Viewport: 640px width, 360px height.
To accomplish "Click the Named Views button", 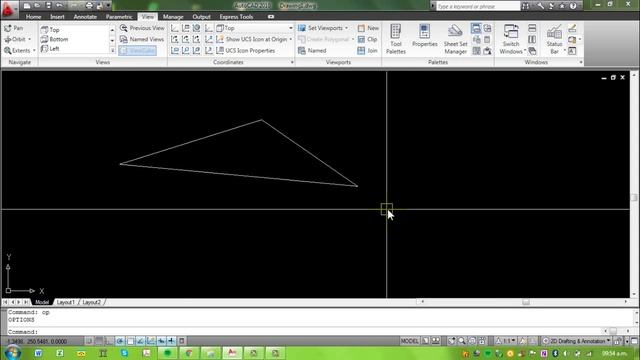I will (142, 39).
